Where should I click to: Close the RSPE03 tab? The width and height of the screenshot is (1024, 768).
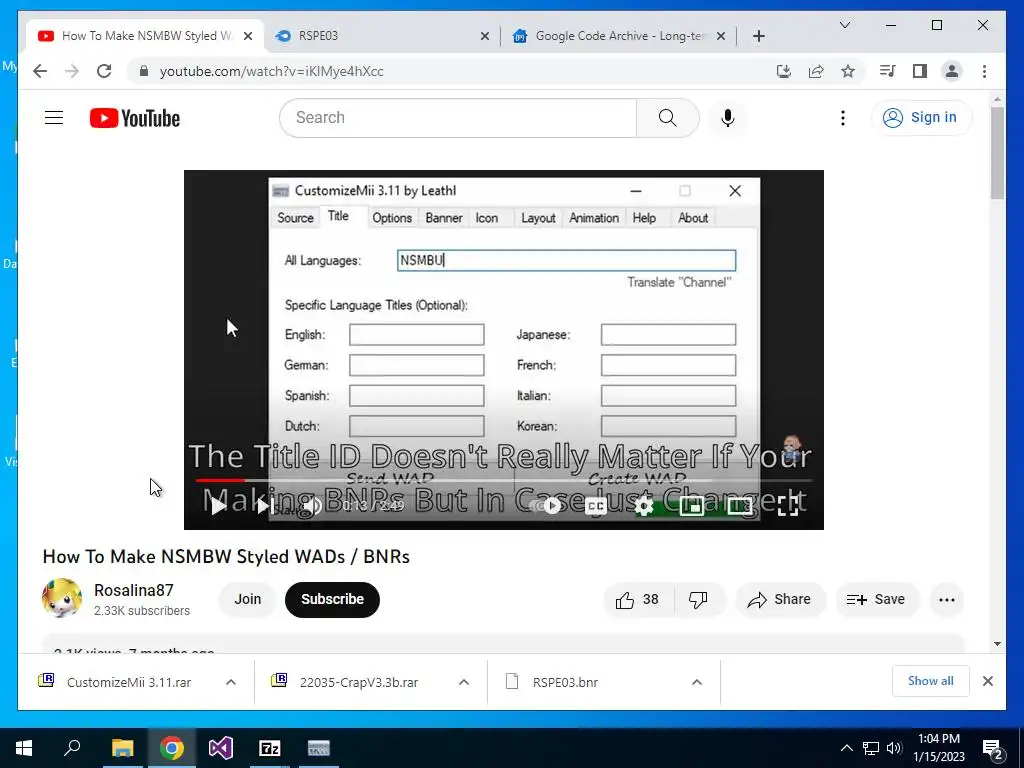485,36
